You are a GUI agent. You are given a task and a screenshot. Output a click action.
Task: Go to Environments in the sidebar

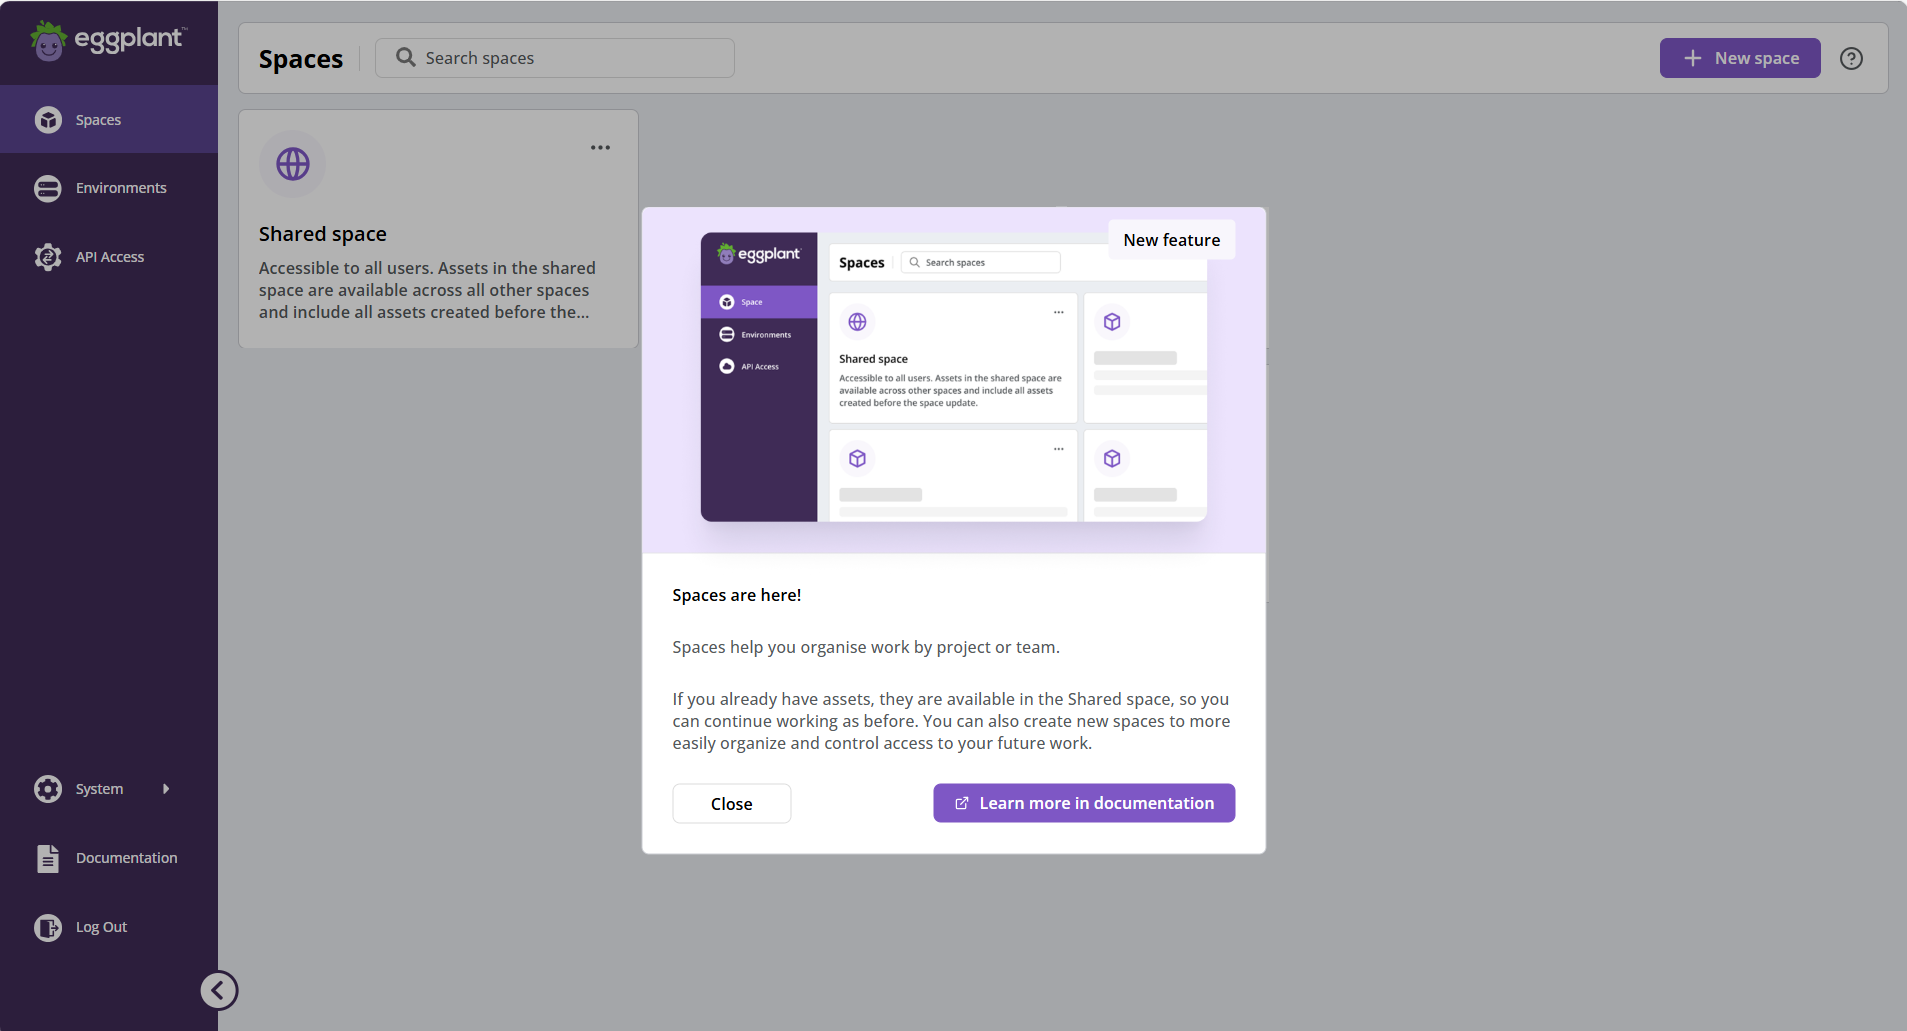point(109,188)
